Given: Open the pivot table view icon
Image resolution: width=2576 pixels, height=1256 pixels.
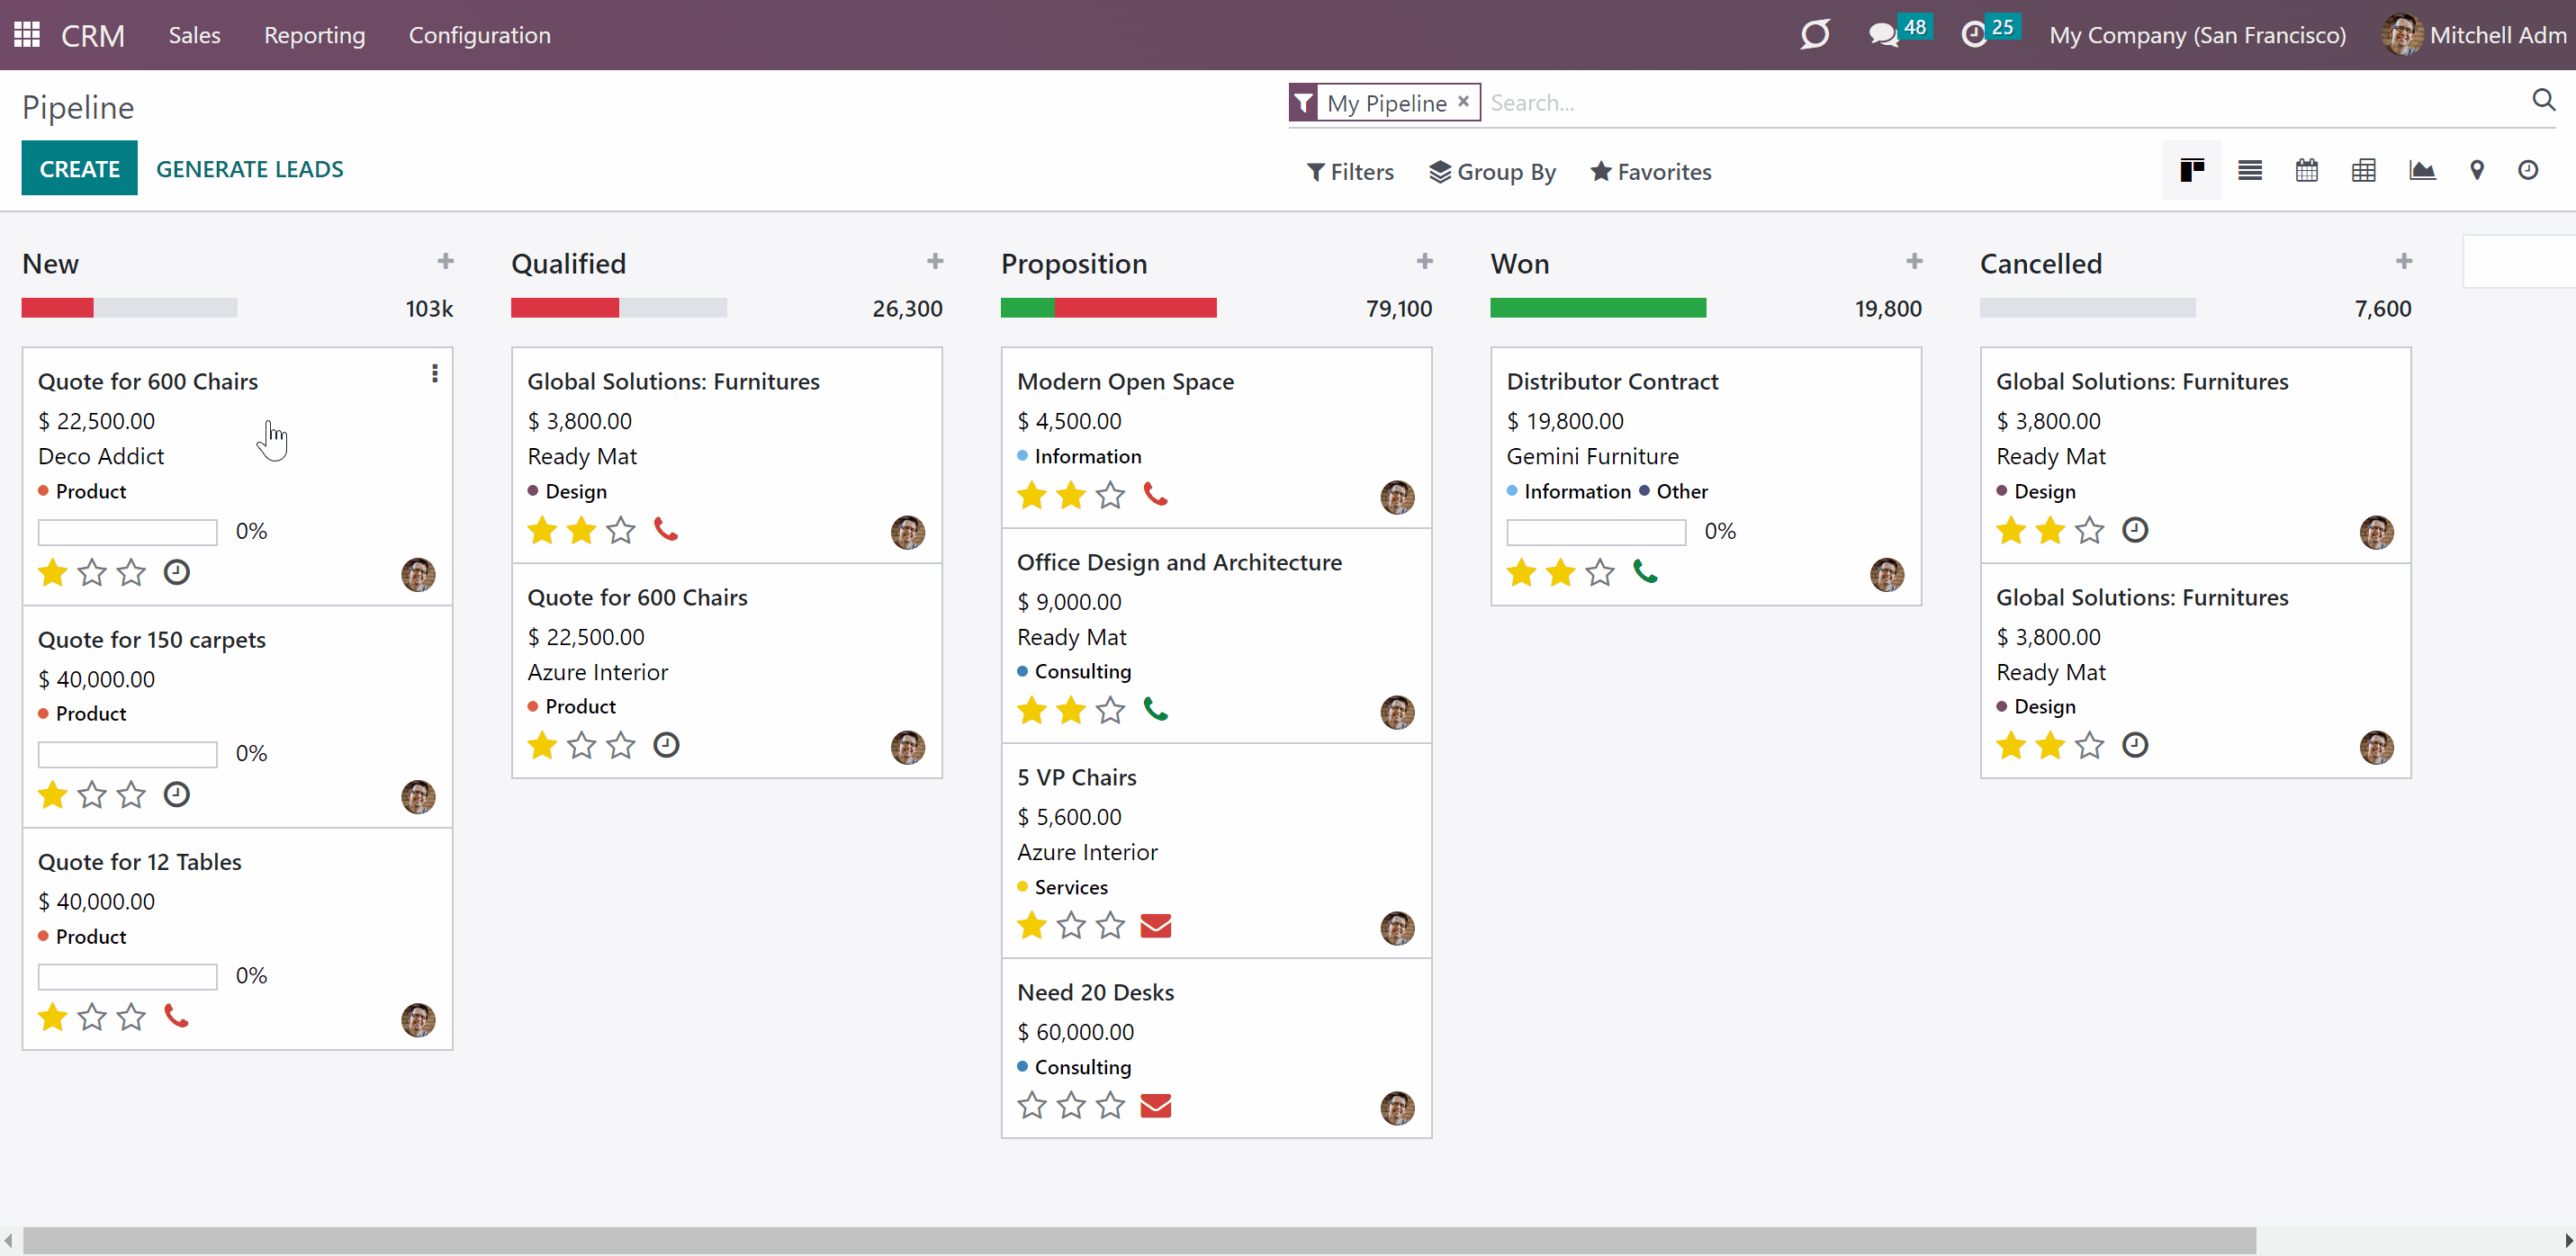Looking at the screenshot, I should coord(2364,171).
